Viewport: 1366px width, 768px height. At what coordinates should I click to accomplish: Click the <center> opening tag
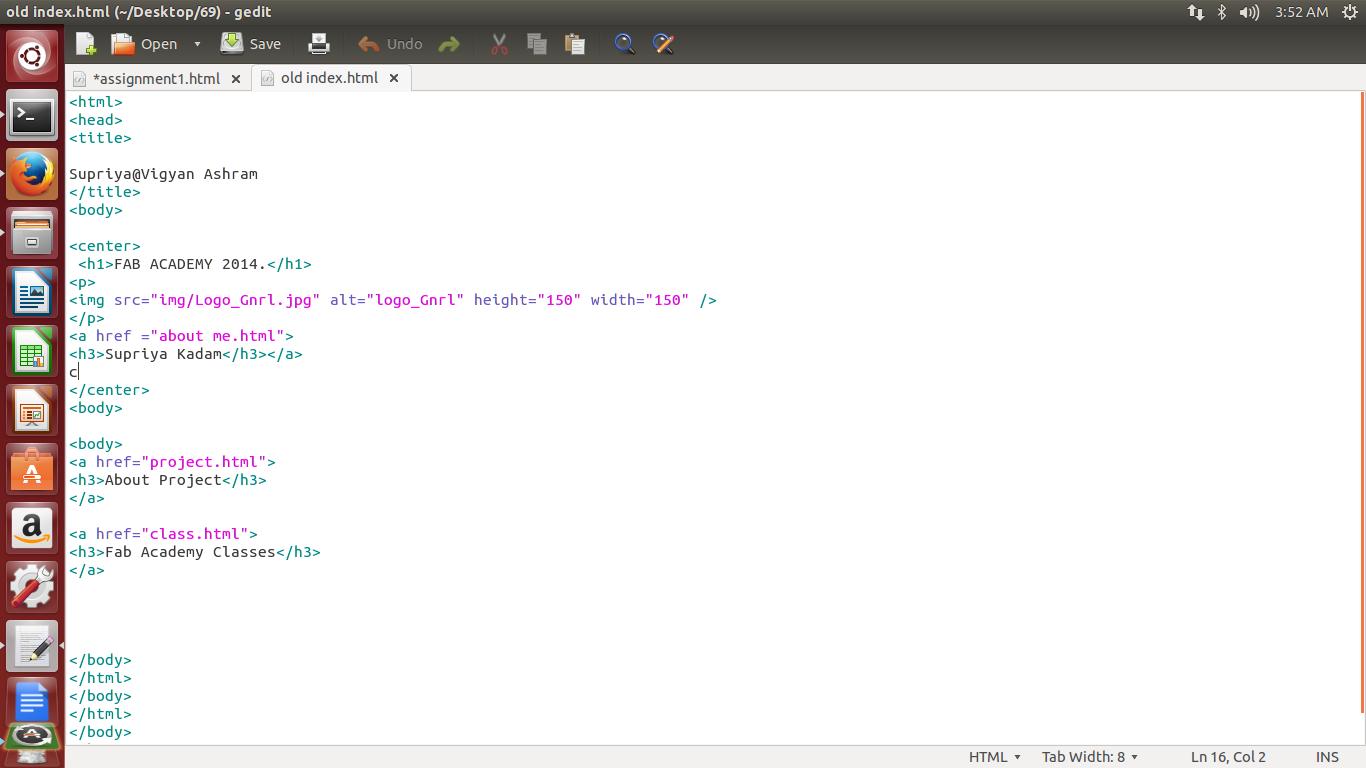tap(105, 246)
